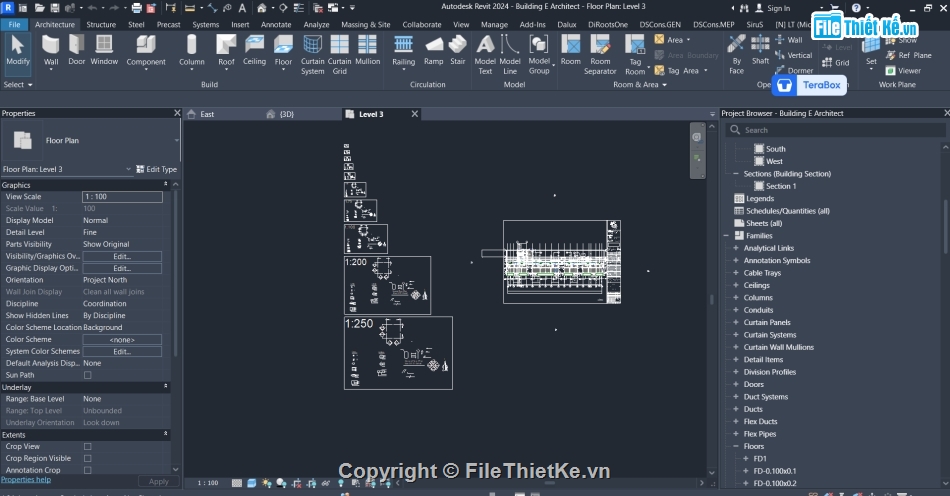Select the Door tool
Viewport: 950px width, 496px height.
(77, 50)
